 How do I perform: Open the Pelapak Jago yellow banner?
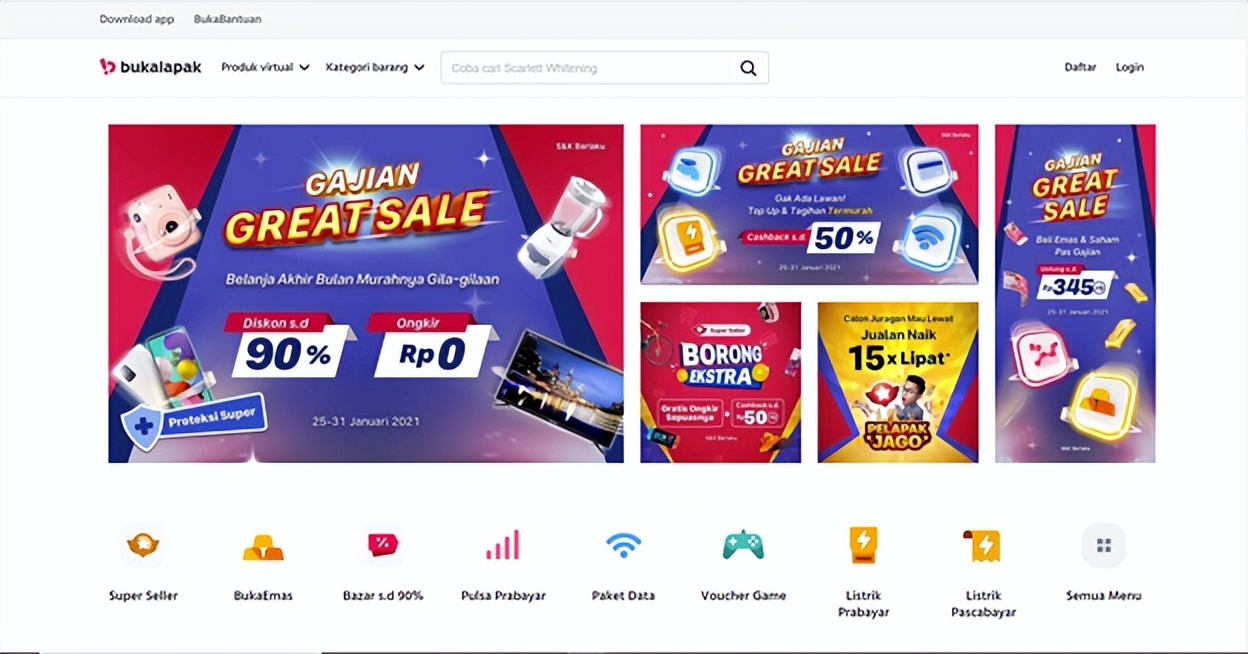click(898, 382)
